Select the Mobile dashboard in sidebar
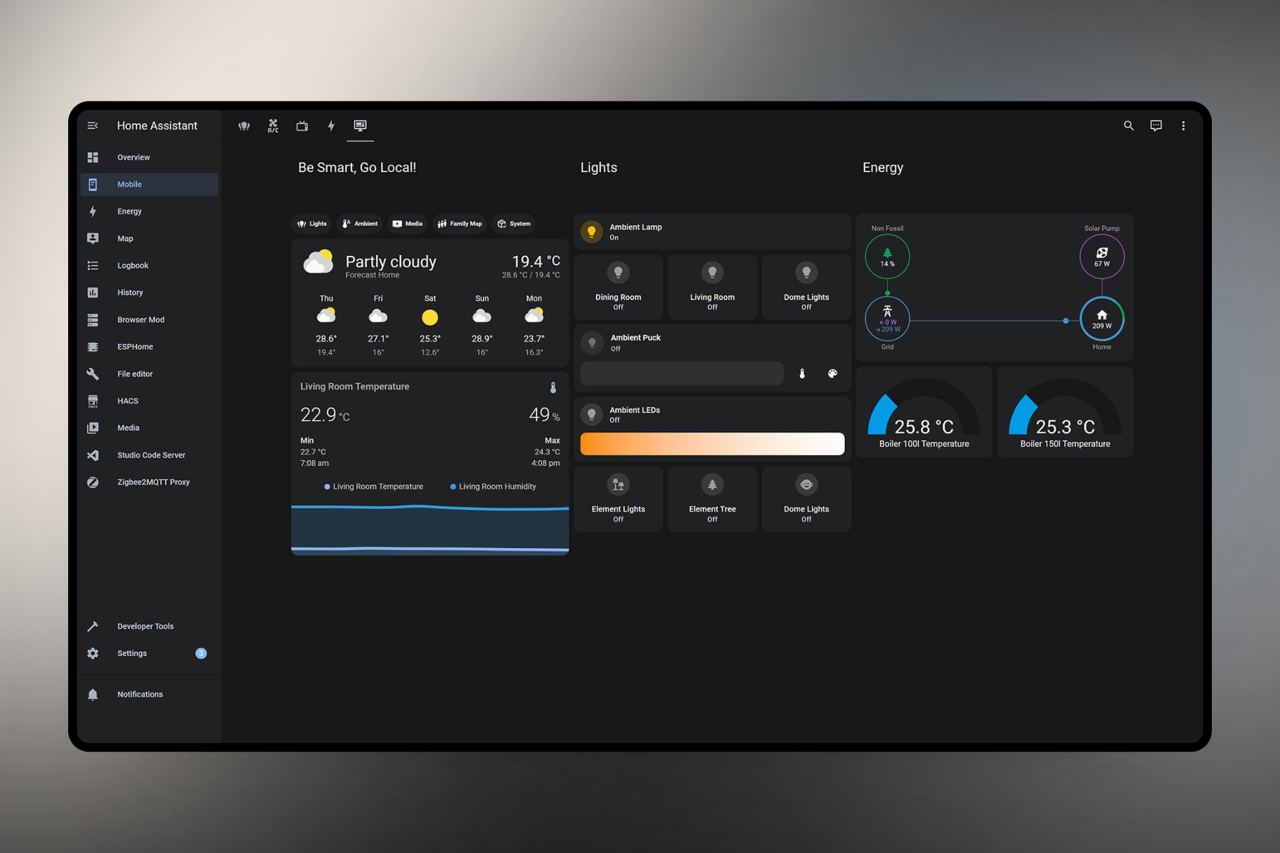 [x=149, y=184]
